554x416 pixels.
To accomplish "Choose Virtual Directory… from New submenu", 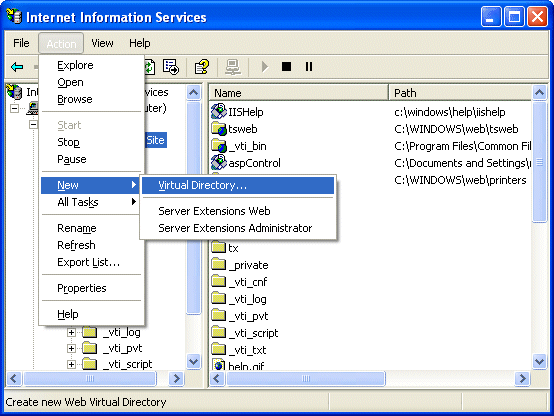I will [238, 185].
